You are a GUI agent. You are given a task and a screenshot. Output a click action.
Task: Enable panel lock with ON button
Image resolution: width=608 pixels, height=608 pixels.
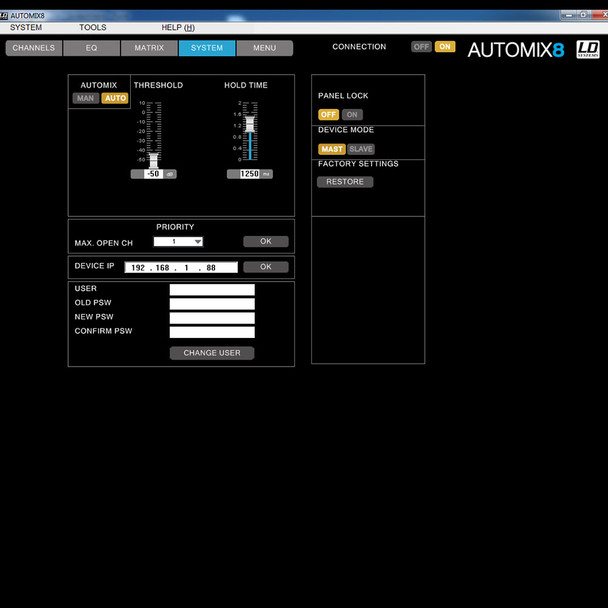tap(352, 115)
